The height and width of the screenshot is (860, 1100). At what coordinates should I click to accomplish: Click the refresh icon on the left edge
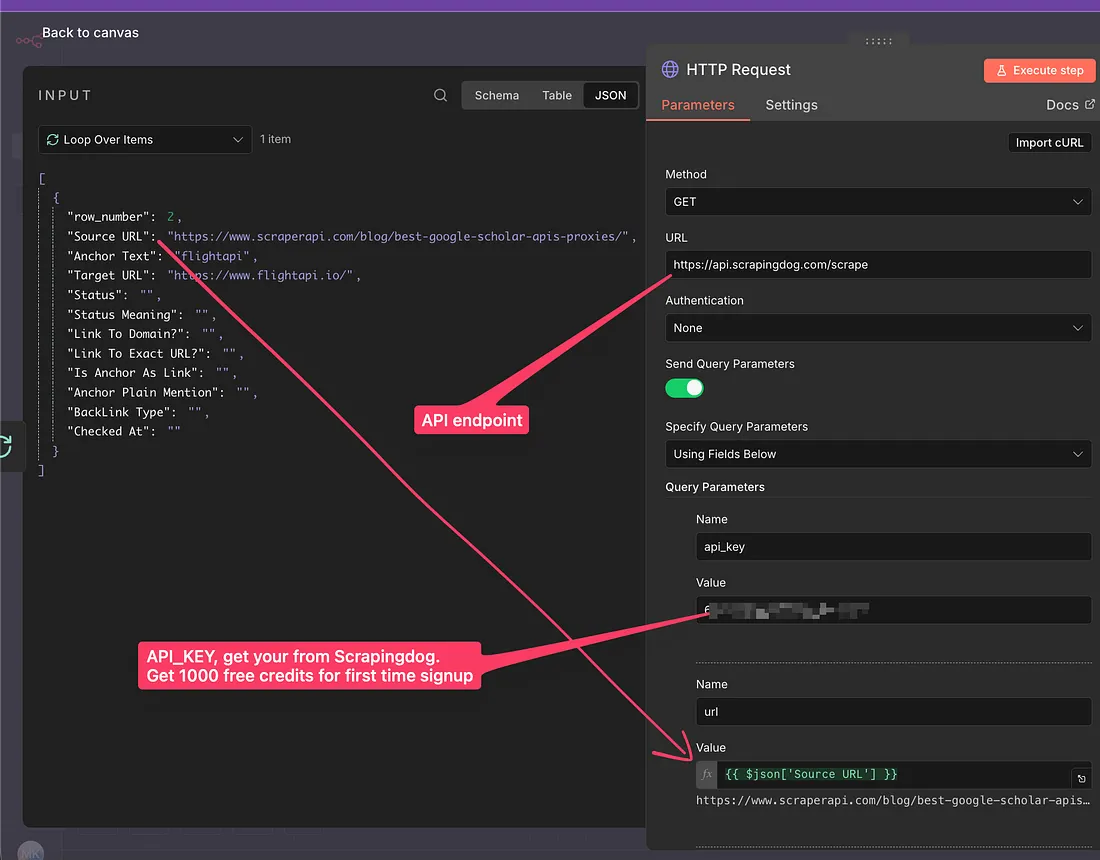click(x=6, y=446)
